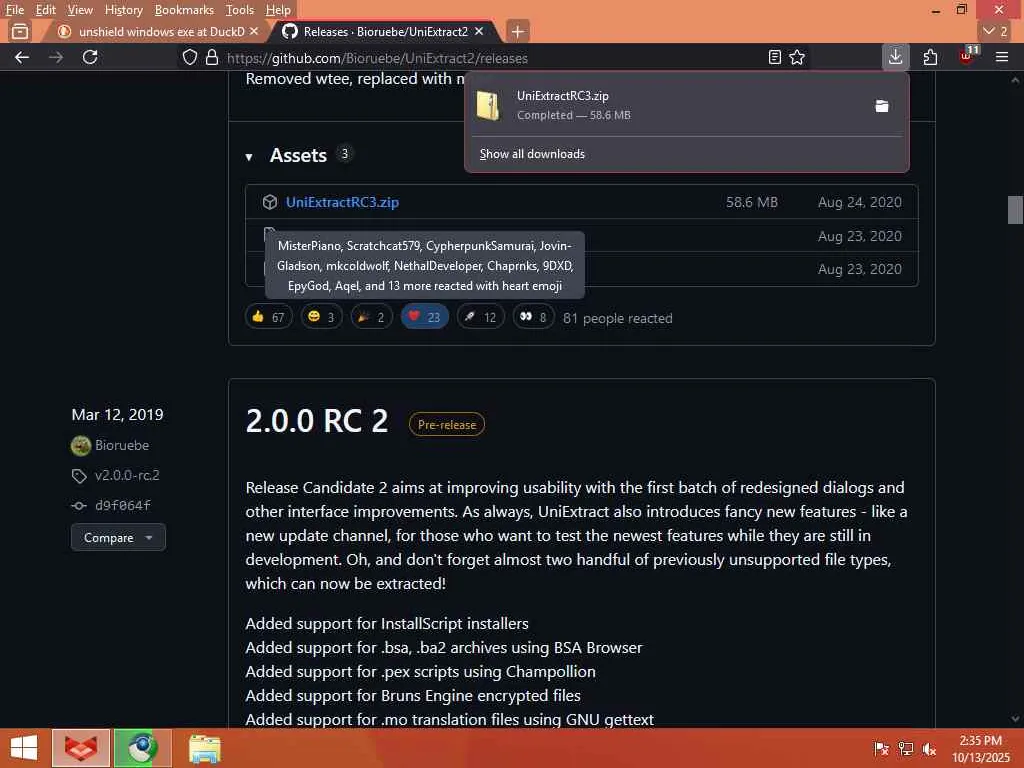This screenshot has width=1024, height=768.
Task: Open the Help menu
Action: tap(278, 10)
